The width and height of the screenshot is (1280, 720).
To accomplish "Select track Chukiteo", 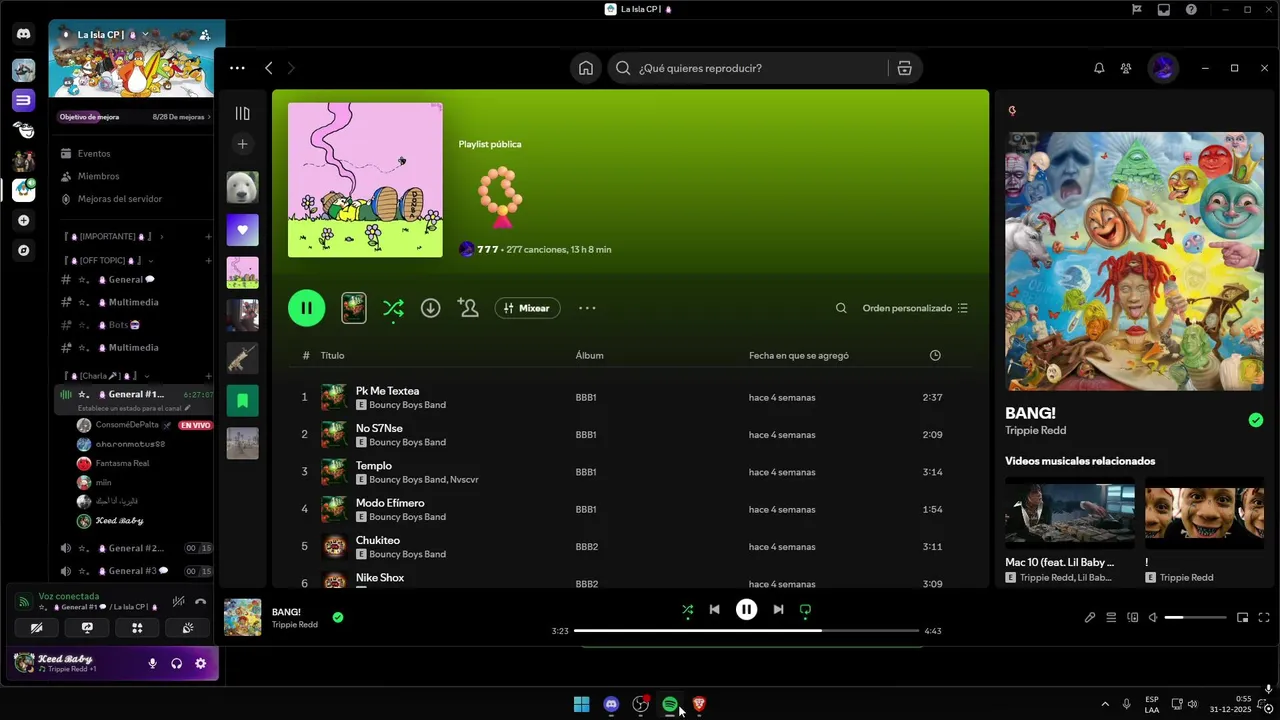I will click(x=378, y=540).
